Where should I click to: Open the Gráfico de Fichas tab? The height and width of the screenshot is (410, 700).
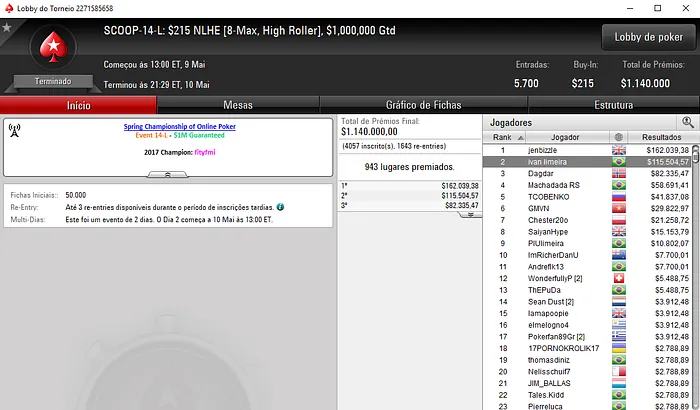(424, 105)
